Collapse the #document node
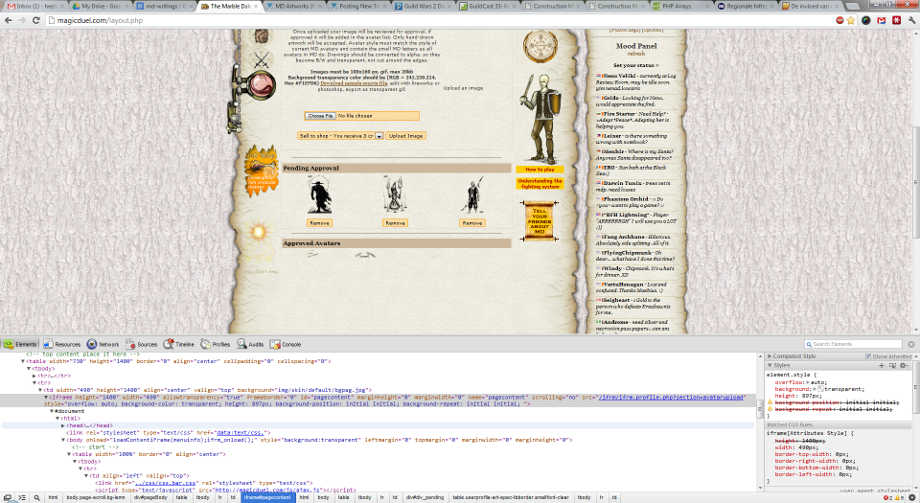920x503 pixels. [x=52, y=411]
